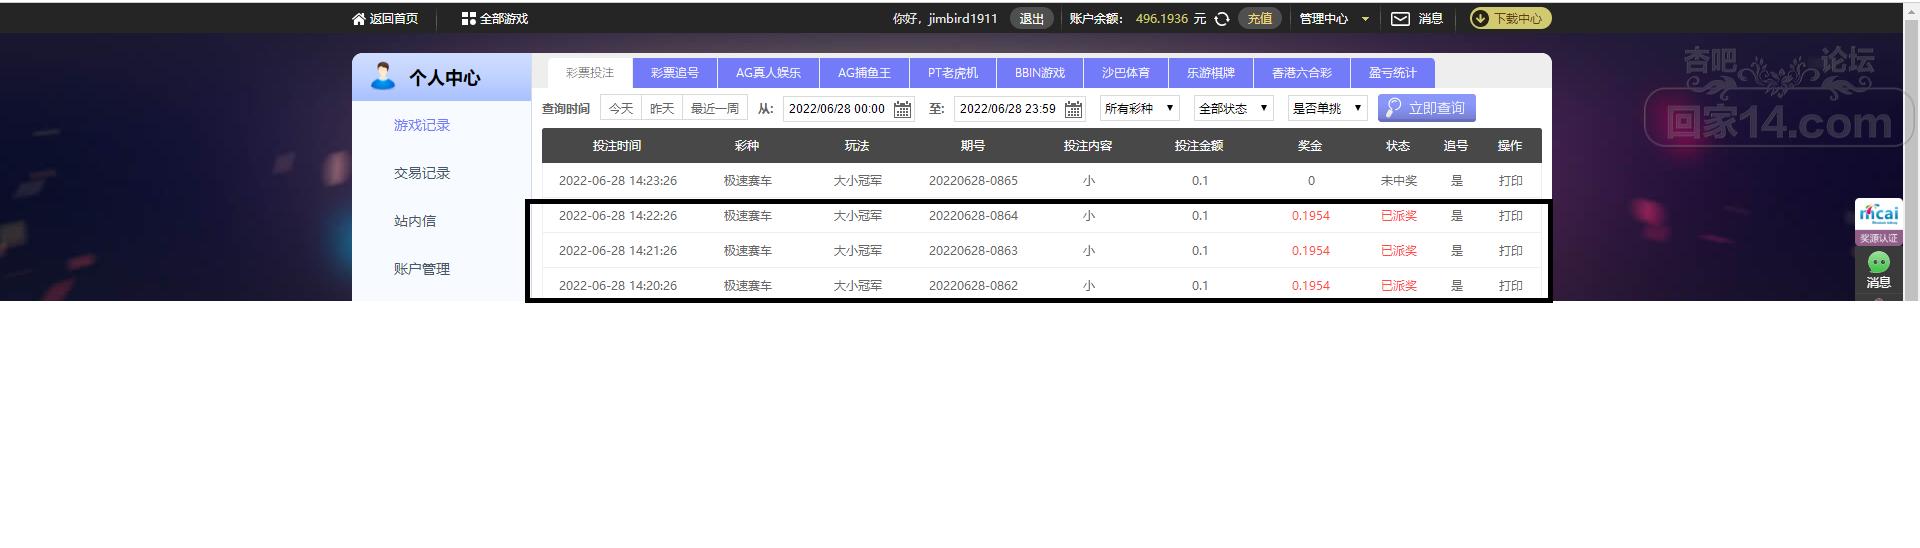Click the username jimbird1911
This screenshot has height=548, width=1920.
pos(963,19)
